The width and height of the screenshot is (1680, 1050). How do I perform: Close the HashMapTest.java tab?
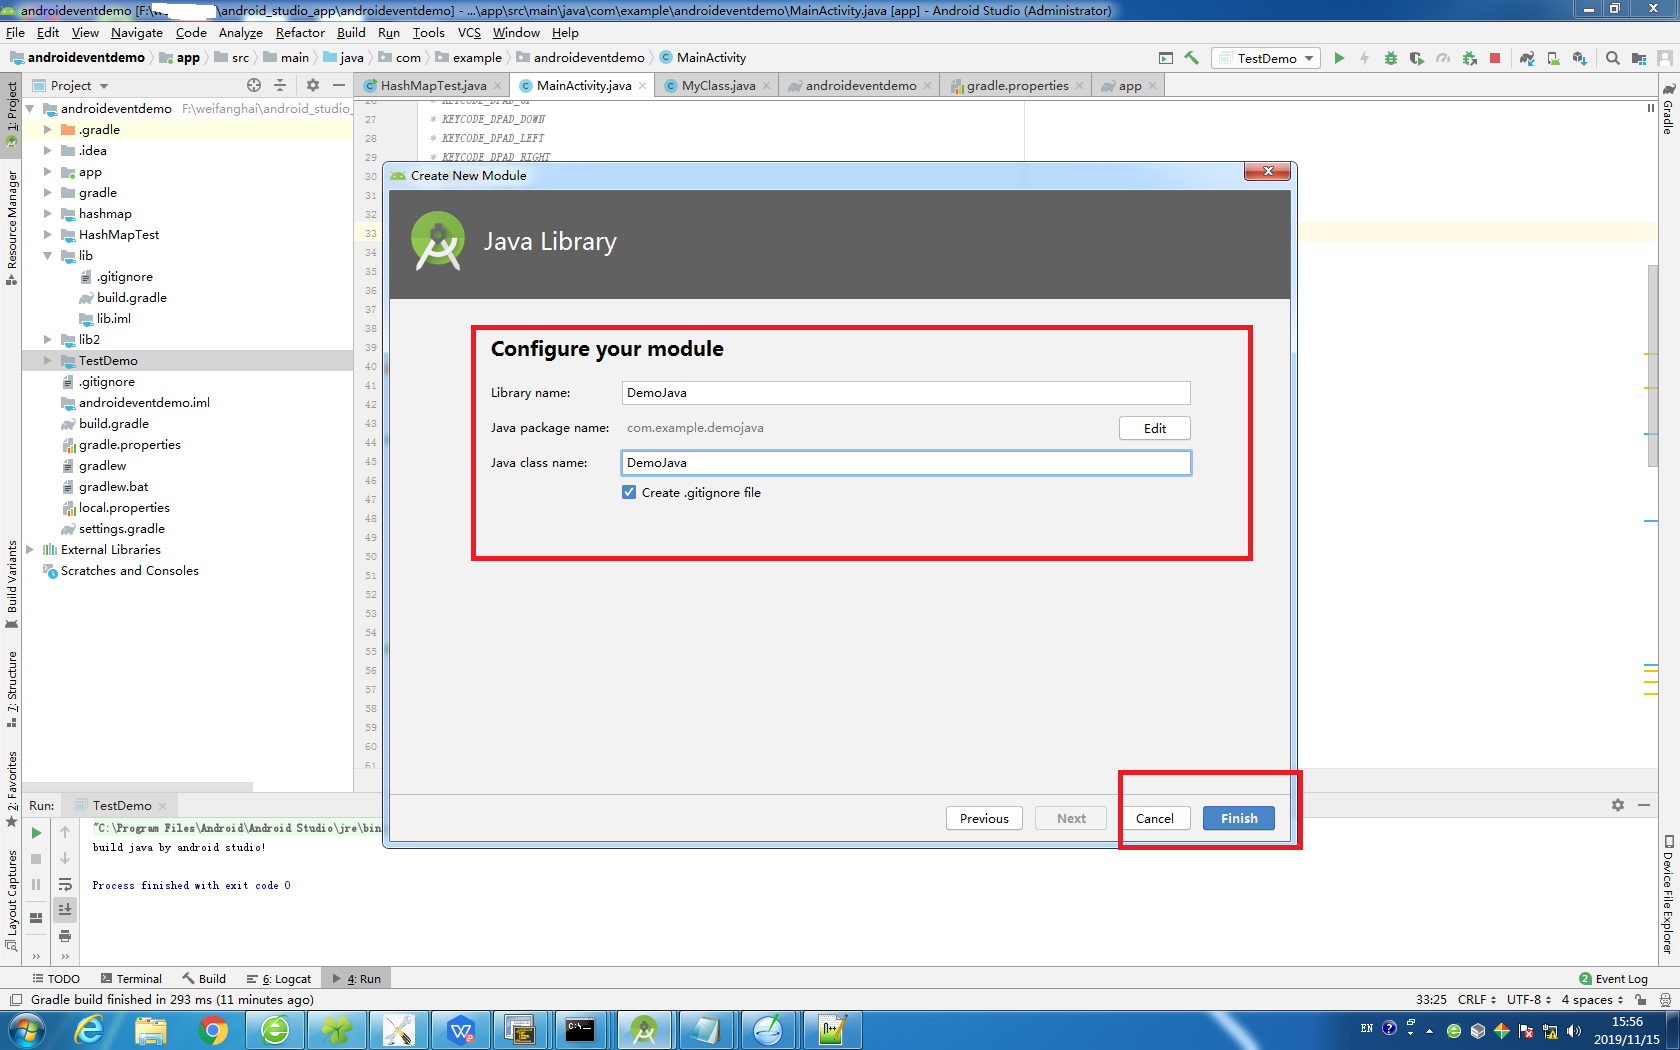(498, 86)
